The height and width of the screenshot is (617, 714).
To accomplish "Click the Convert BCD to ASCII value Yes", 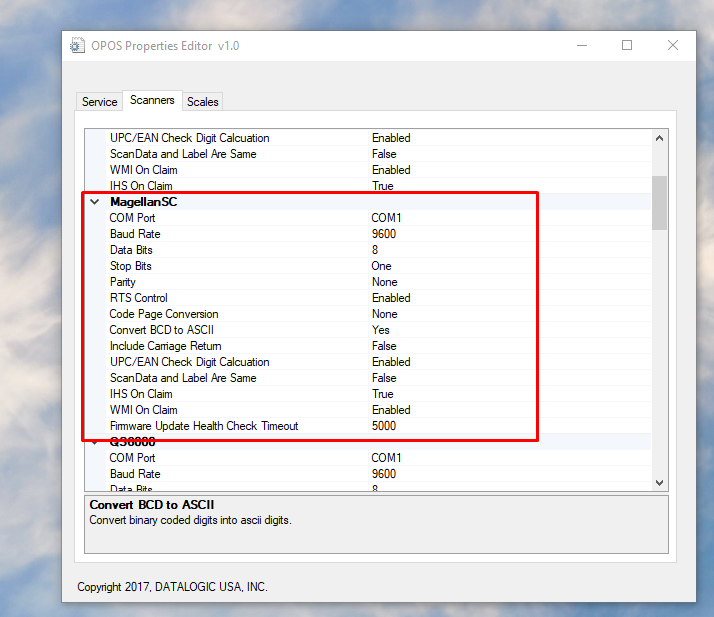I will (381, 330).
